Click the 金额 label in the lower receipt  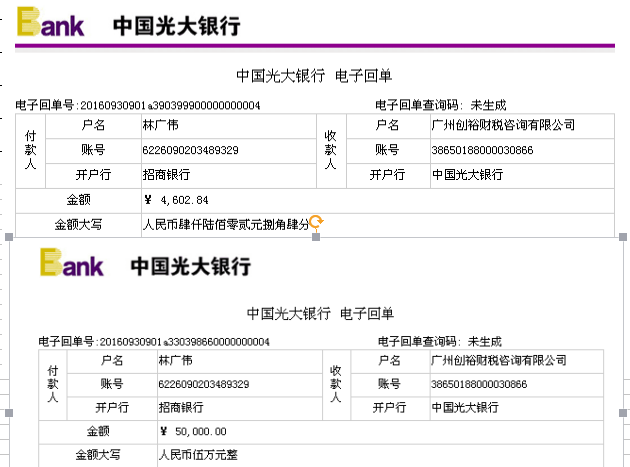coord(98,431)
